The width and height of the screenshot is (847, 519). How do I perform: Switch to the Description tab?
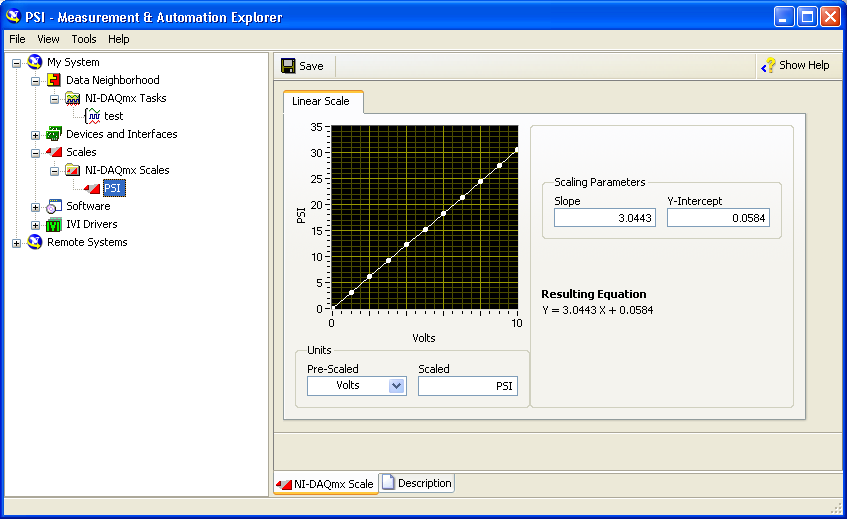[x=416, y=483]
